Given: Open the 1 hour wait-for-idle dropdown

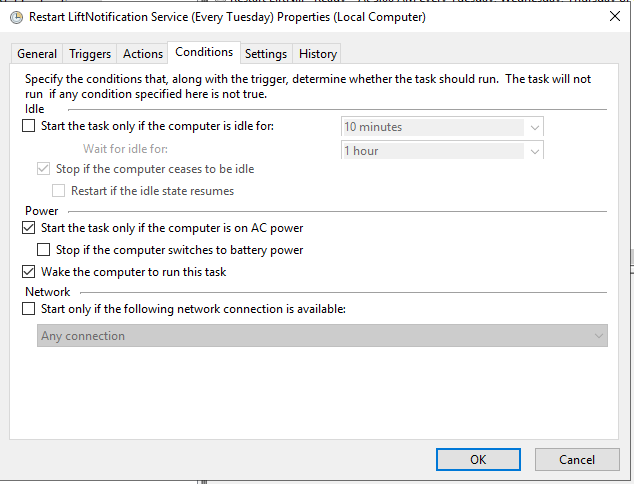Looking at the screenshot, I should (442, 150).
